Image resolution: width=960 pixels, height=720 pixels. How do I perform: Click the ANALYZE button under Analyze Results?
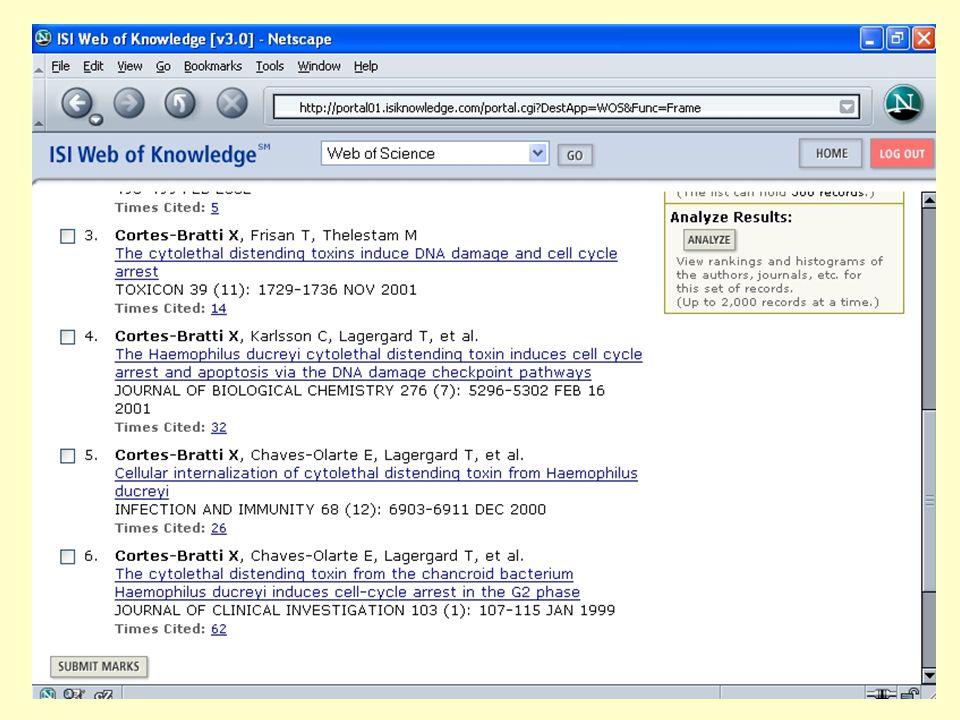pos(708,239)
